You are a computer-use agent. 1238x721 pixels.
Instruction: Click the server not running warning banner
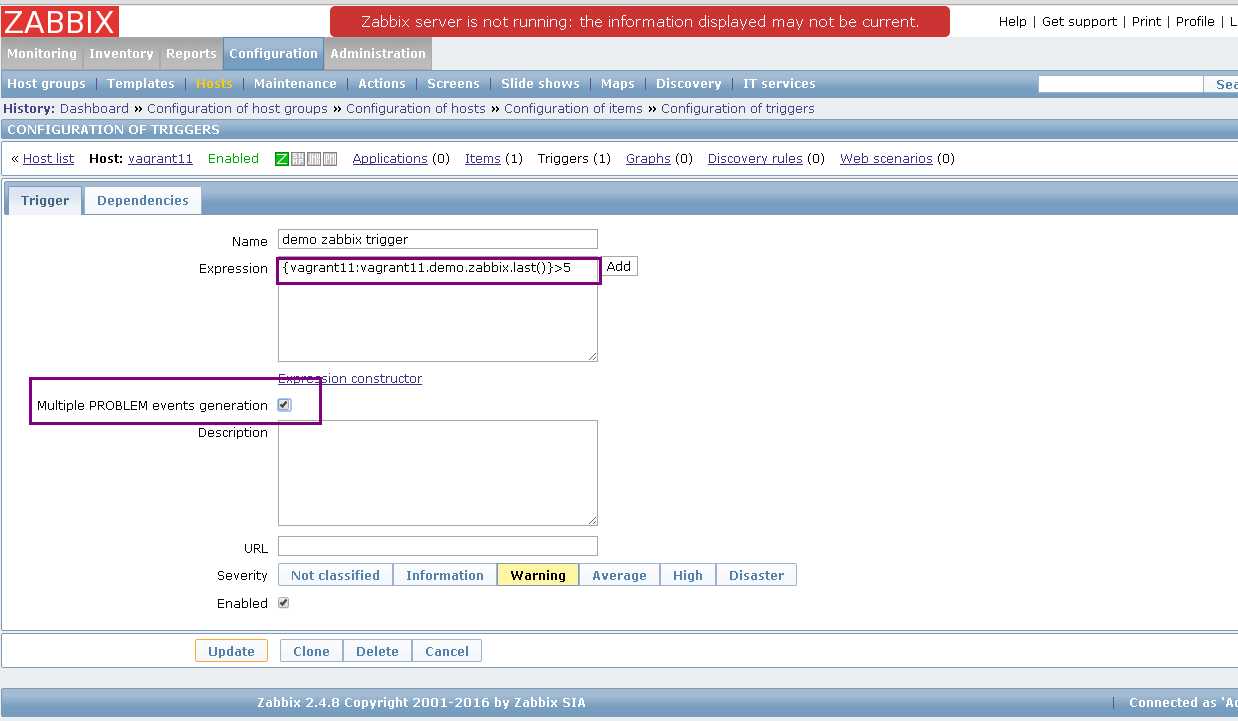(x=640, y=21)
